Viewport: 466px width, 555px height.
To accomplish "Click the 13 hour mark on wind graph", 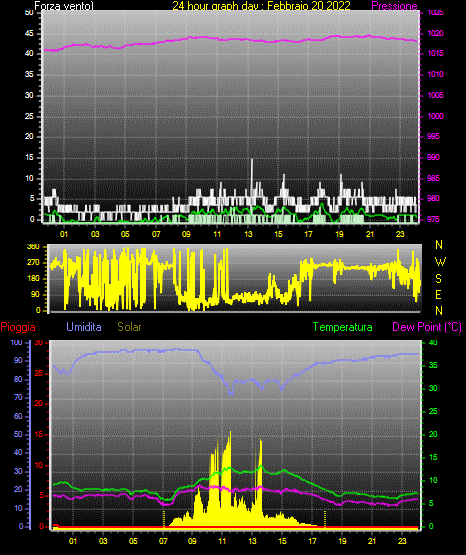I will coord(248,234).
